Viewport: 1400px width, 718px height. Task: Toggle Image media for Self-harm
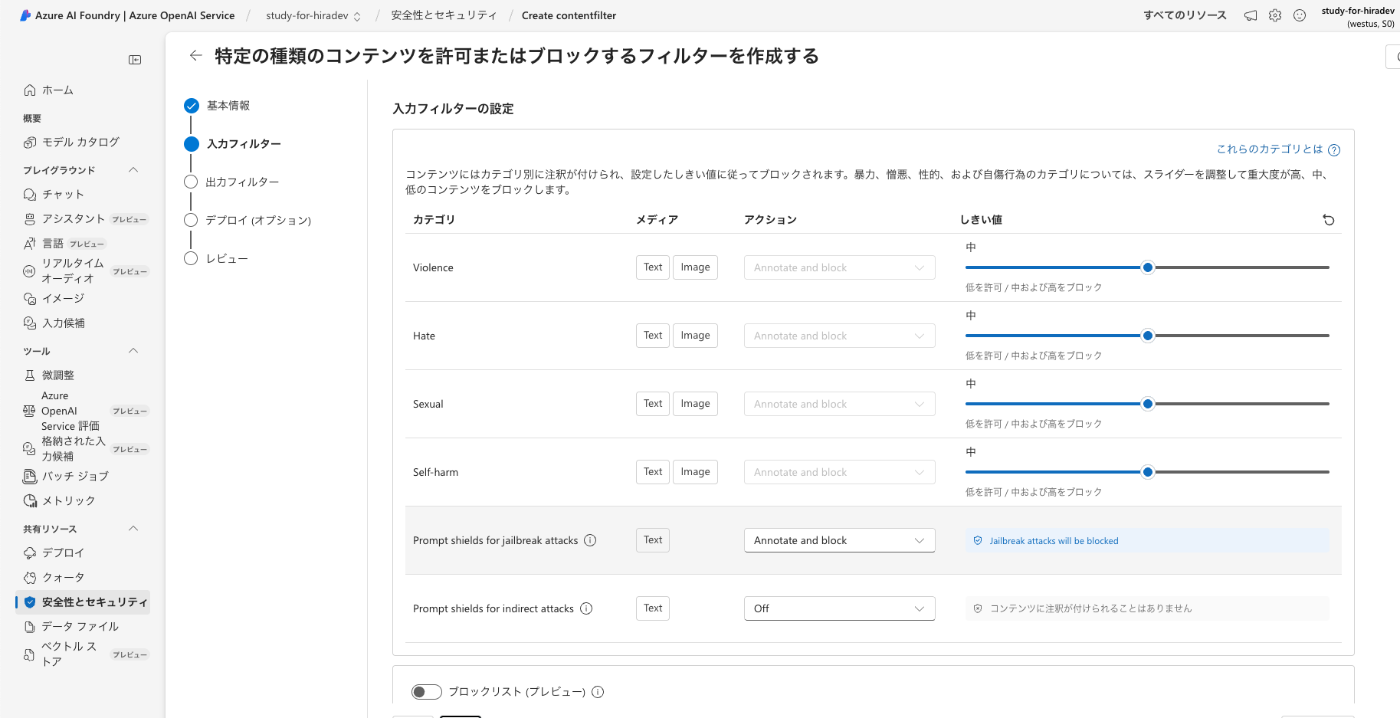(x=695, y=471)
